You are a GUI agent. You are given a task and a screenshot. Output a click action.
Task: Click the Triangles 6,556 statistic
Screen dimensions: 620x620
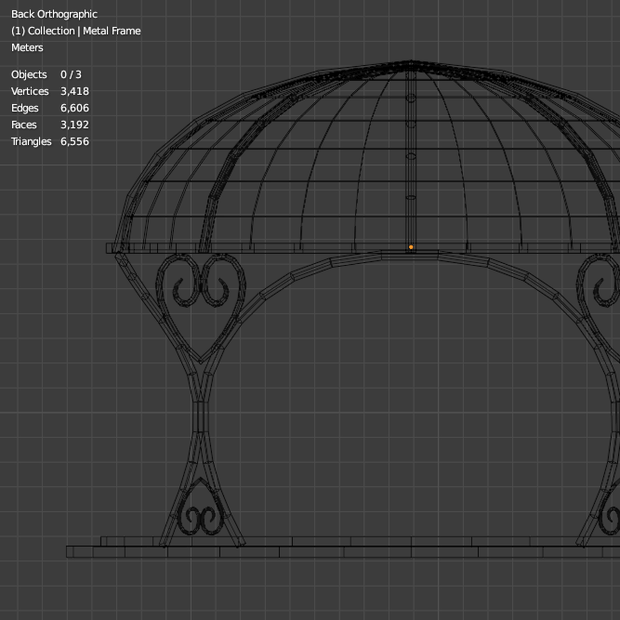pyautogui.click(x=50, y=142)
